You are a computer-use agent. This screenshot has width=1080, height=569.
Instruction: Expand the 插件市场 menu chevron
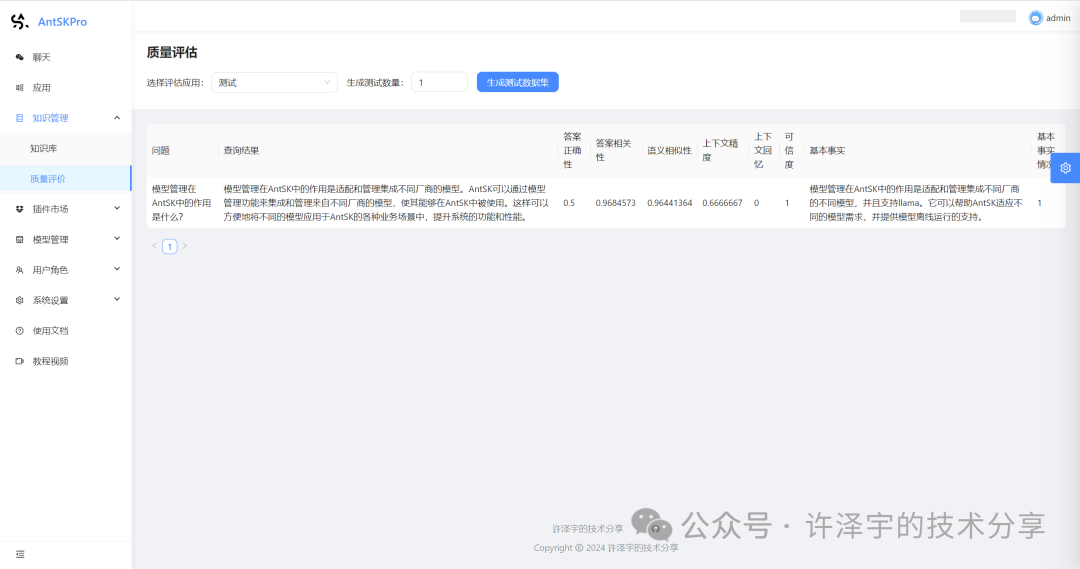tap(117, 208)
